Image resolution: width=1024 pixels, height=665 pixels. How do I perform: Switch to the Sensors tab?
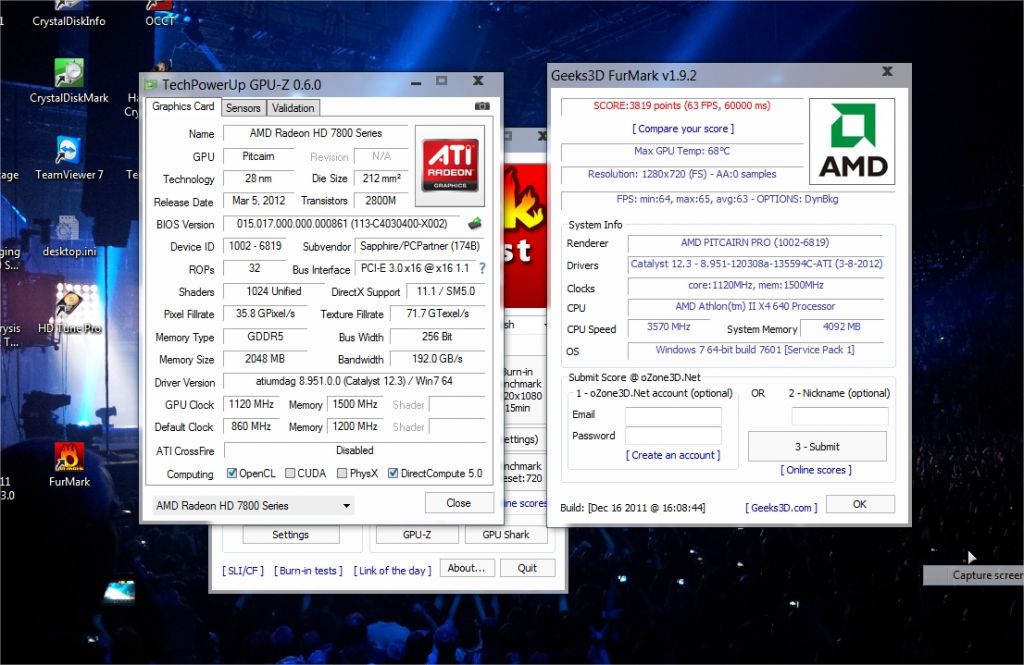point(243,108)
